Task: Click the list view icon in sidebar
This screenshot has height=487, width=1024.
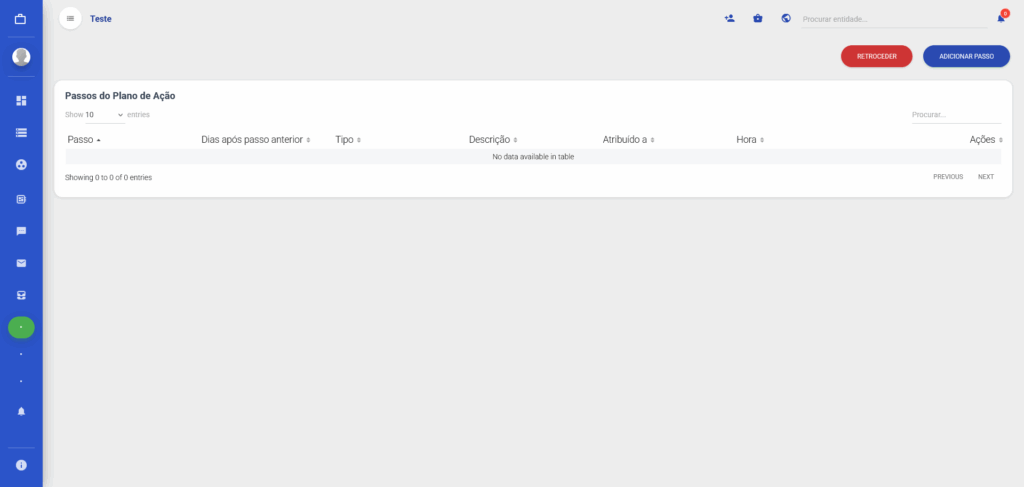Action: [21, 132]
